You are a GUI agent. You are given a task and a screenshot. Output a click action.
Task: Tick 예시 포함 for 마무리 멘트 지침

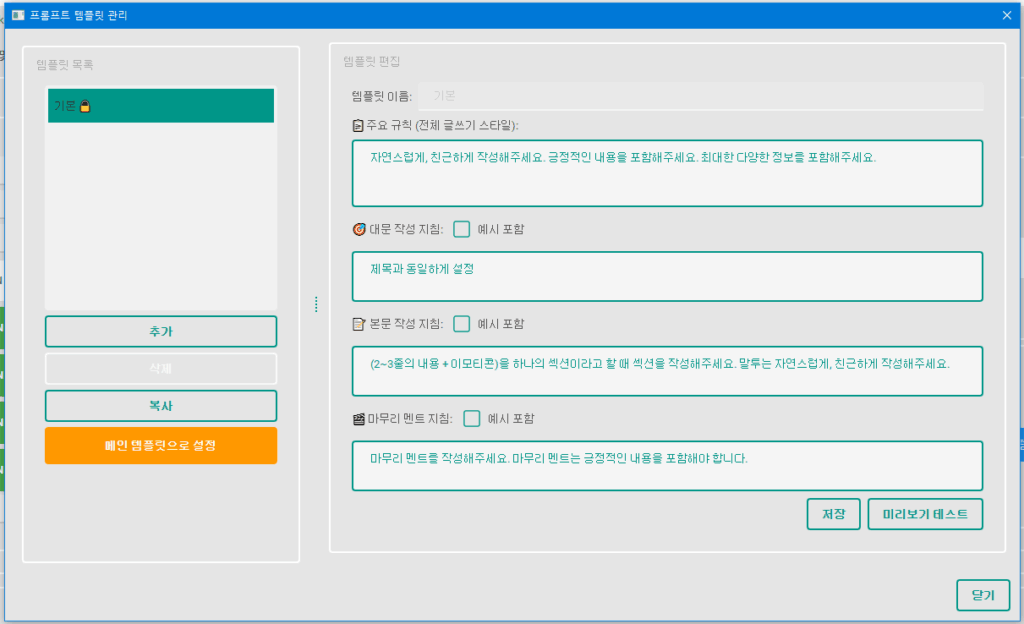471,418
